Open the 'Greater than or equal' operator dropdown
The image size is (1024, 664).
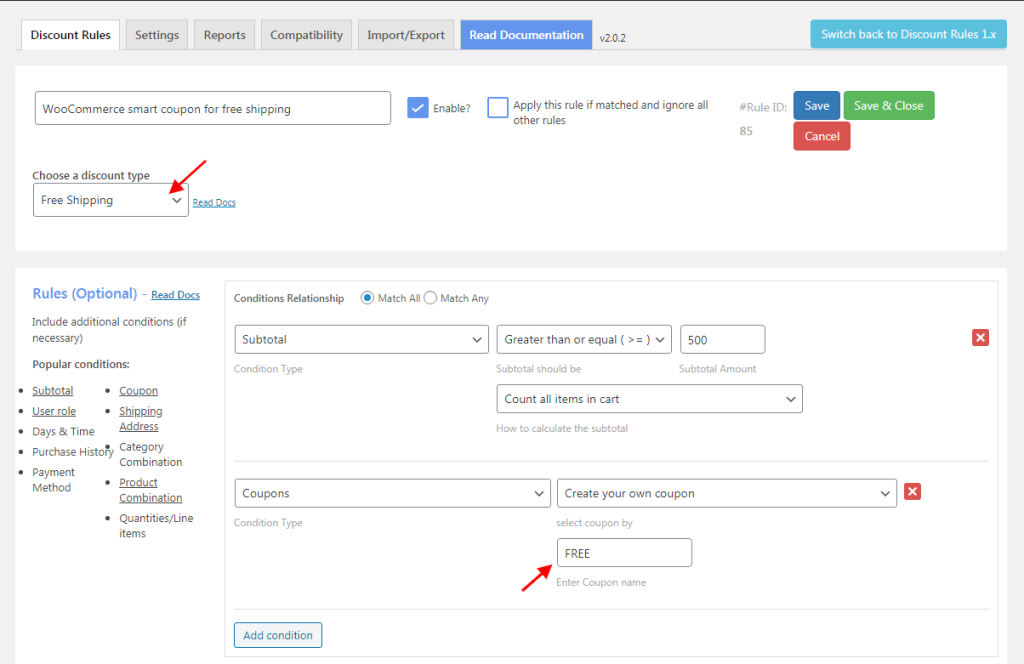584,340
